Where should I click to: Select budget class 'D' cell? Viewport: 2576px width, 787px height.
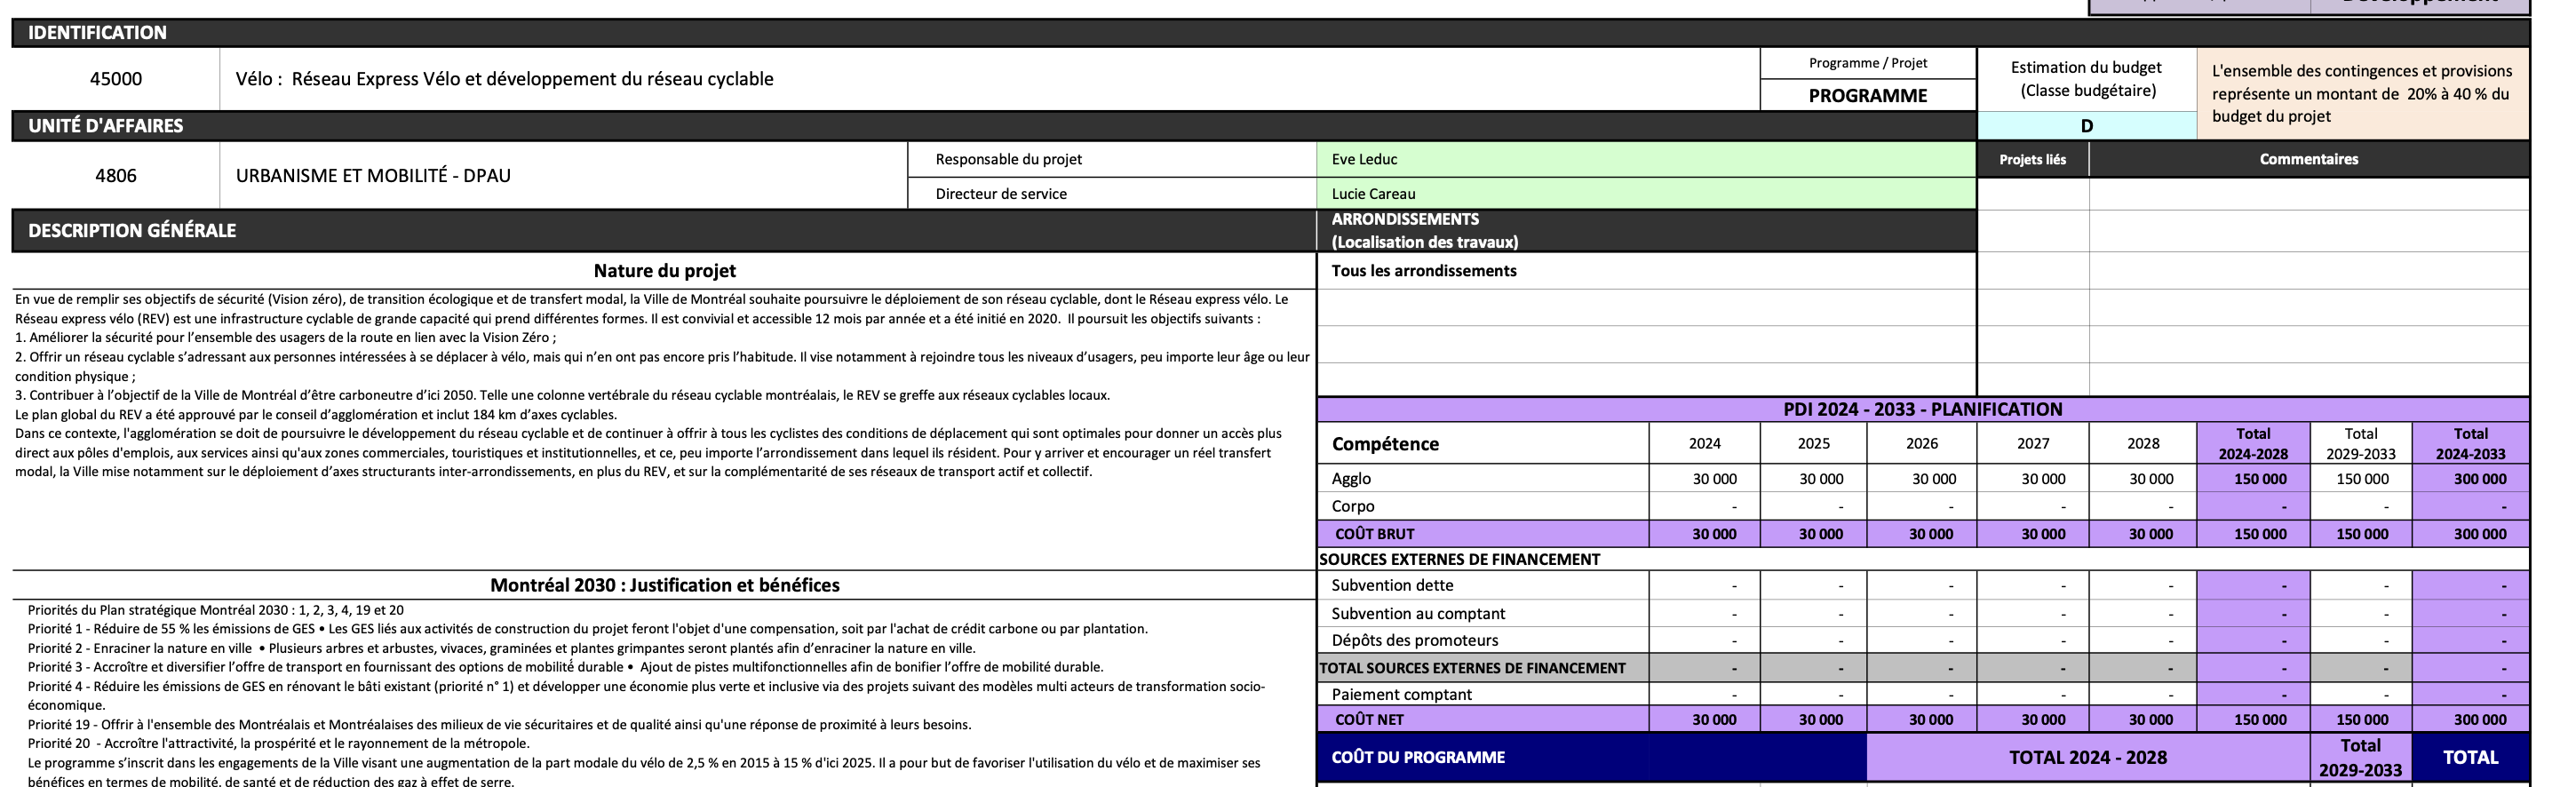[2087, 126]
